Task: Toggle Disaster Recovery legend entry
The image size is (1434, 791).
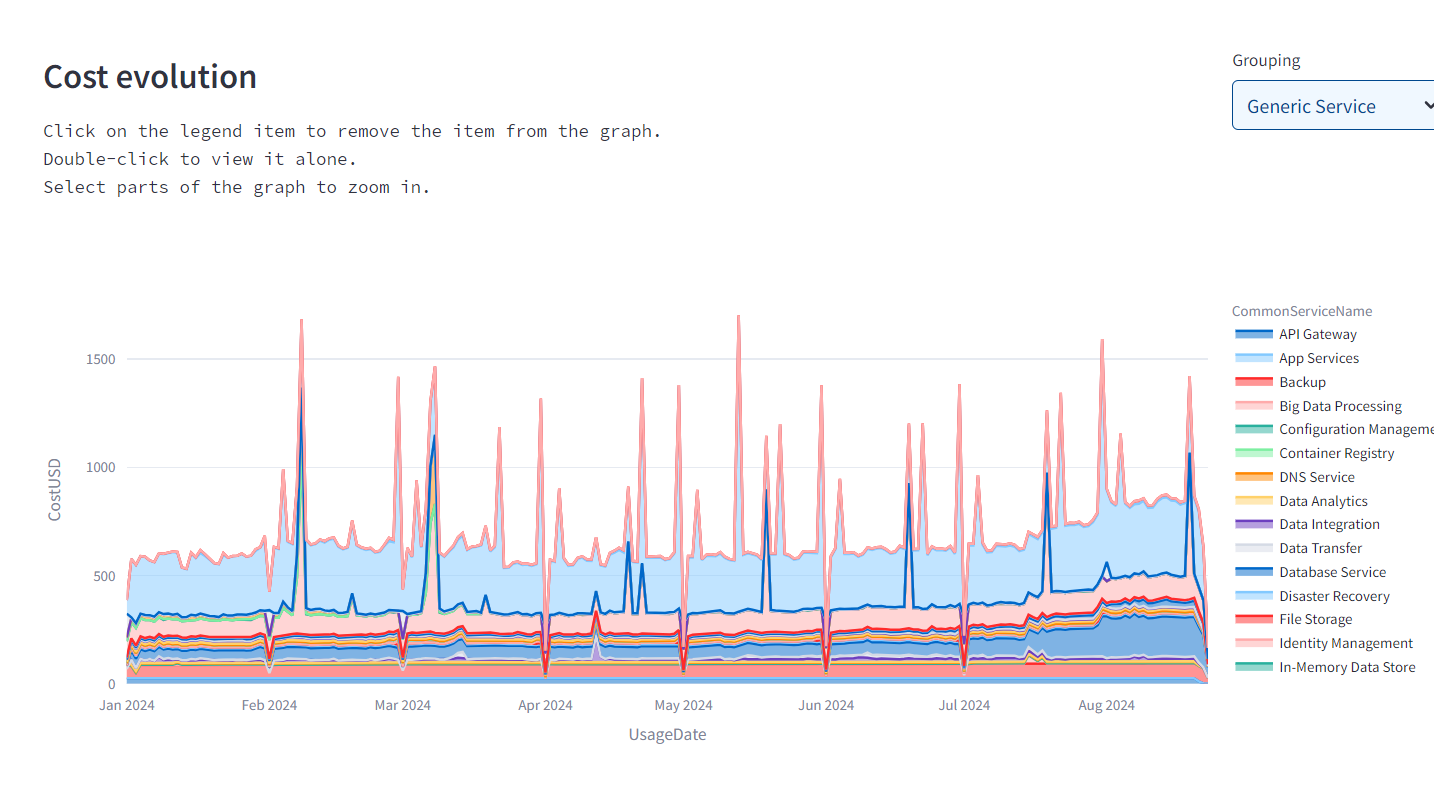Action: [1333, 596]
